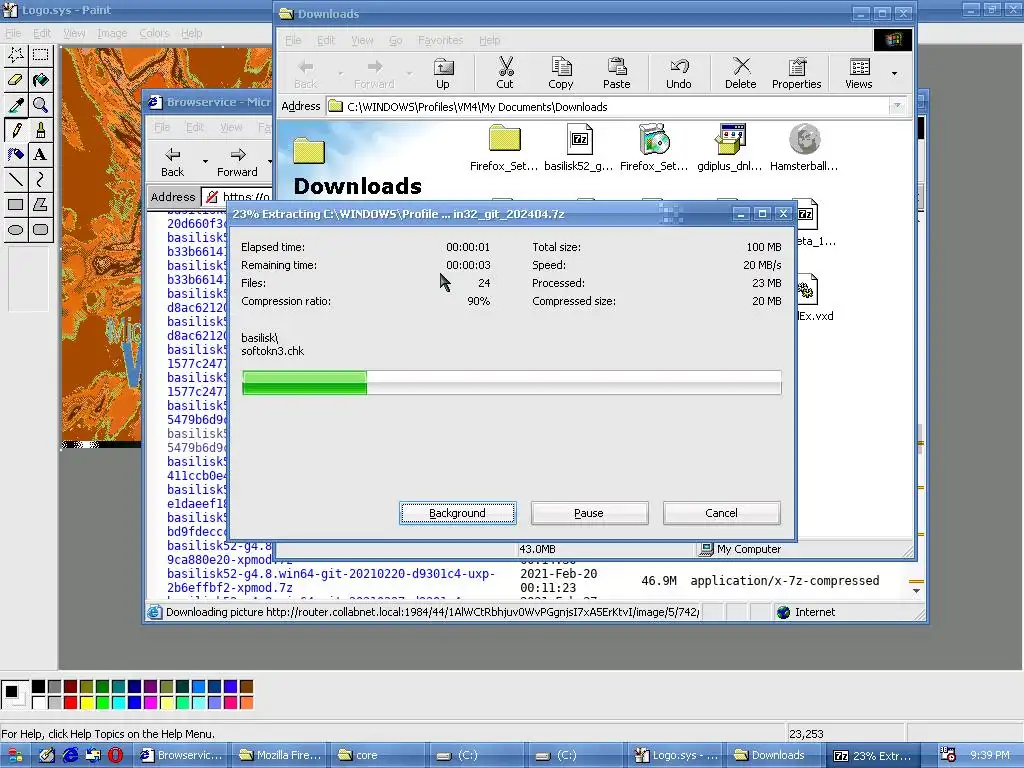Click Undo in the Downloads toolbar
This screenshot has height=768, width=1024.
coord(679,73)
